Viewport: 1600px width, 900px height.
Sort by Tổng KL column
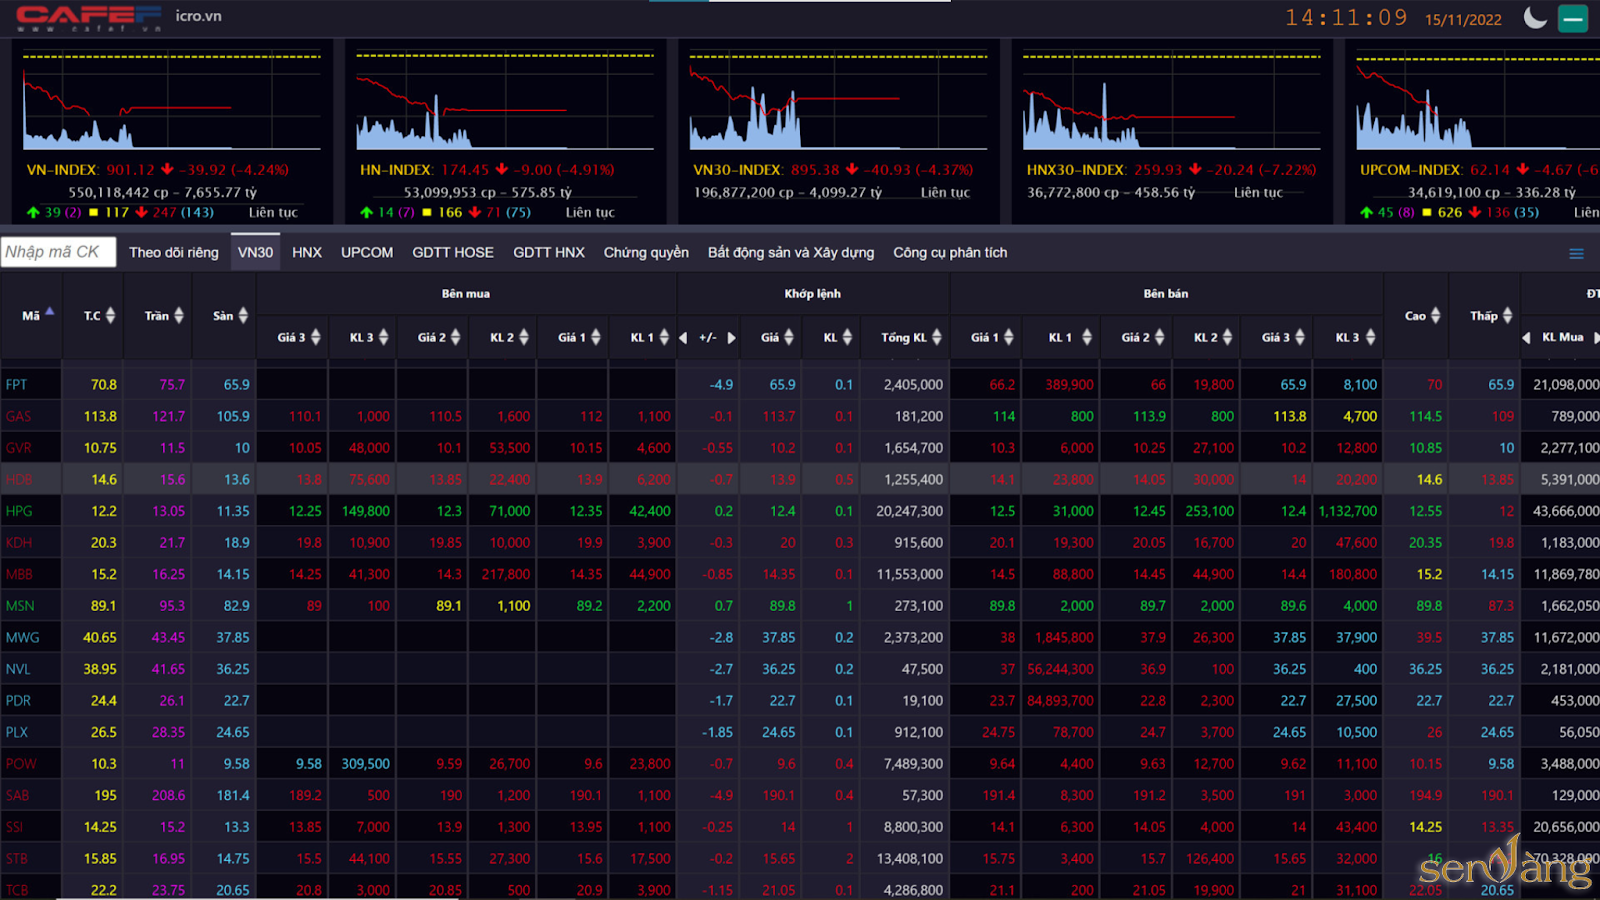937,337
